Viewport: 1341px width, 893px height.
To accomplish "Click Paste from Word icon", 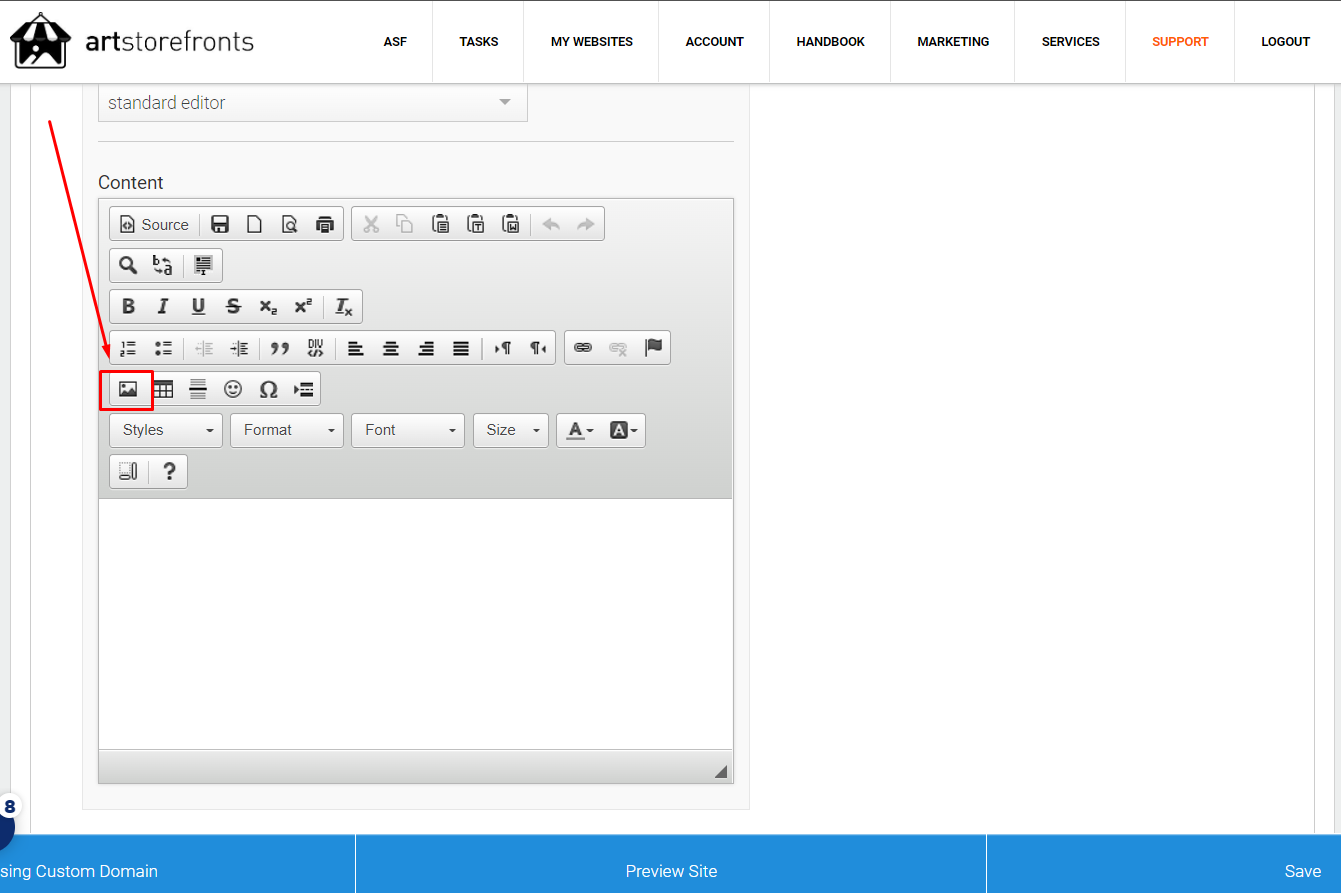I will 511,224.
